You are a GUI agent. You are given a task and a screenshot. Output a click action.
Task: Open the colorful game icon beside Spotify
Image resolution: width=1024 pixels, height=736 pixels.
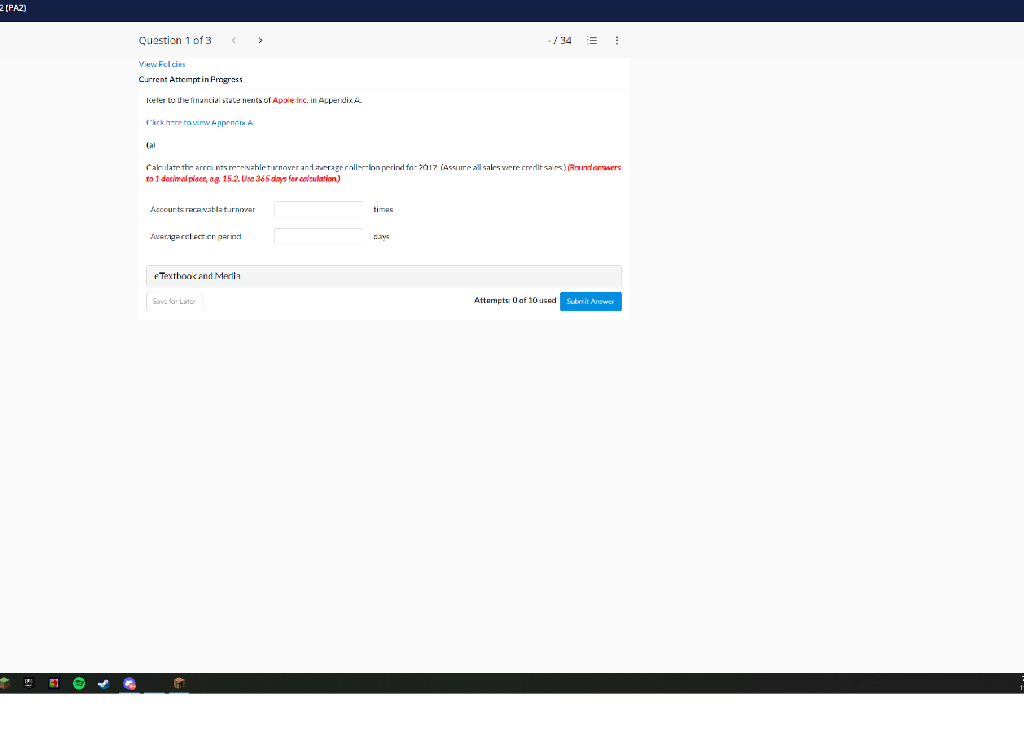coord(54,683)
